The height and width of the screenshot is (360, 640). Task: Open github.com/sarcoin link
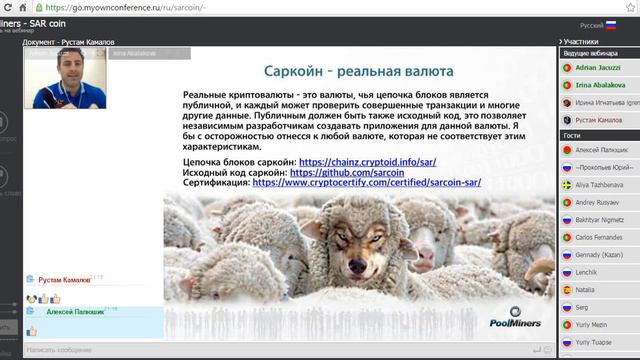coord(347,173)
